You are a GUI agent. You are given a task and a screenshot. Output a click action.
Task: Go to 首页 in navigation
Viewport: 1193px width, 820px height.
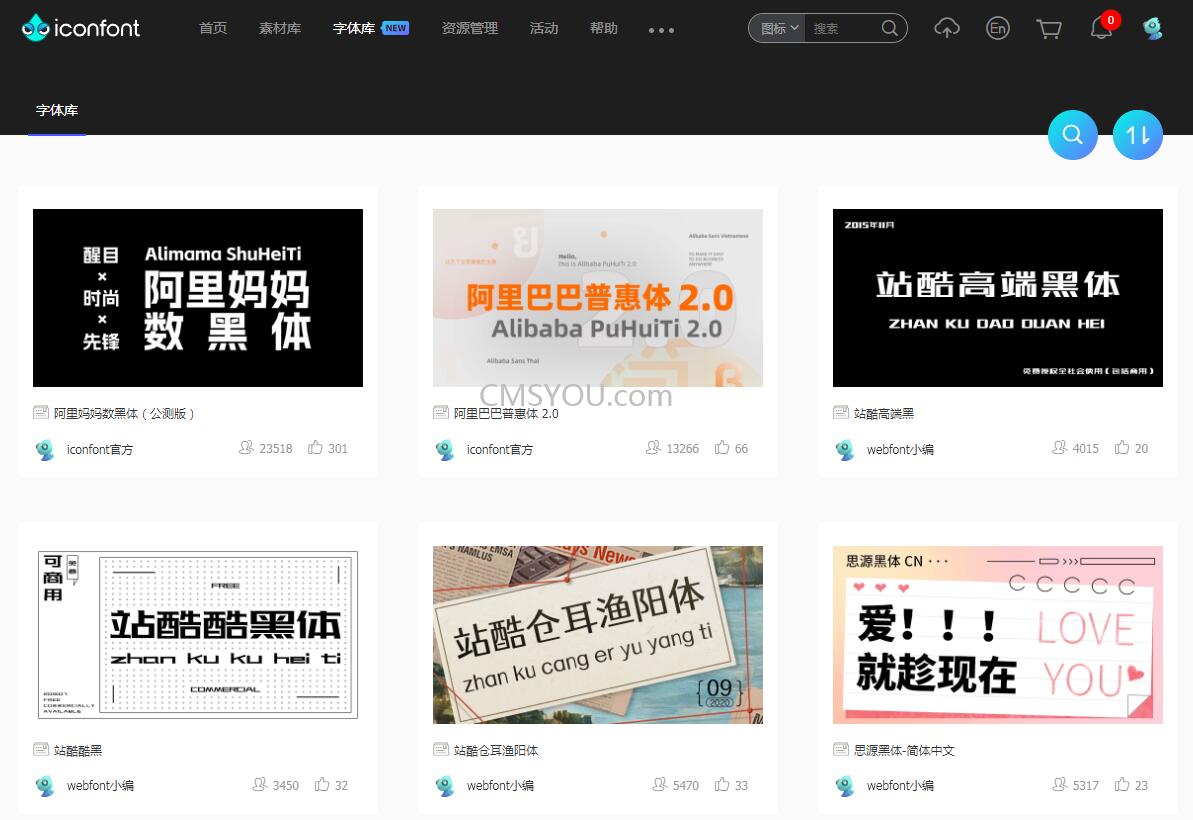click(213, 28)
